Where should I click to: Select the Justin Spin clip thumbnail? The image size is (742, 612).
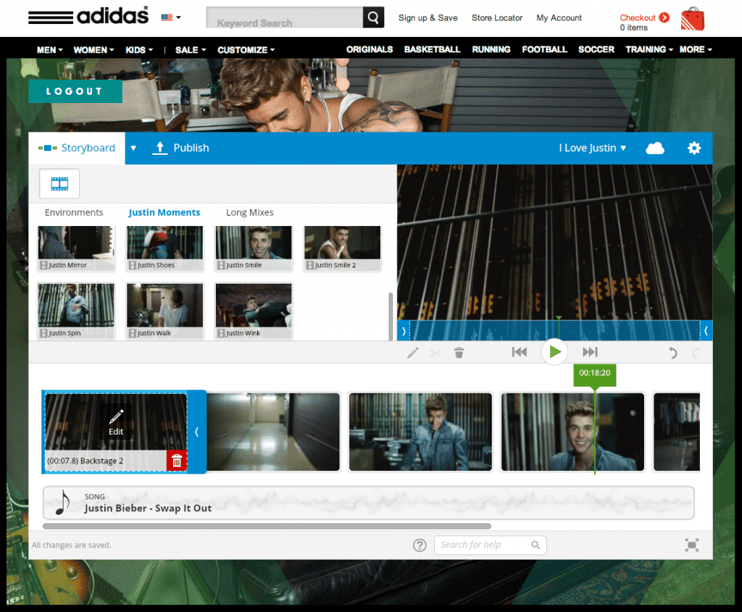coord(76,310)
